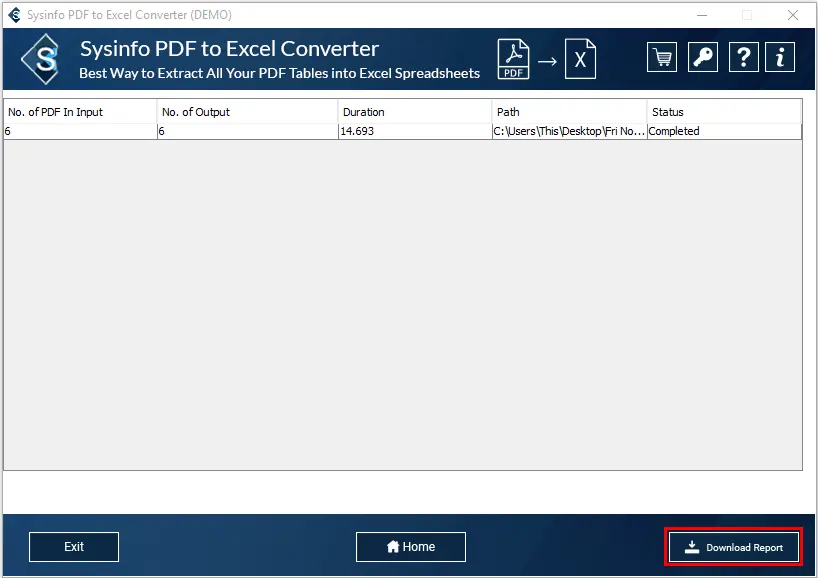Exit the converter with the Exit button
Viewport: 818px width, 578px height.
pos(74,547)
